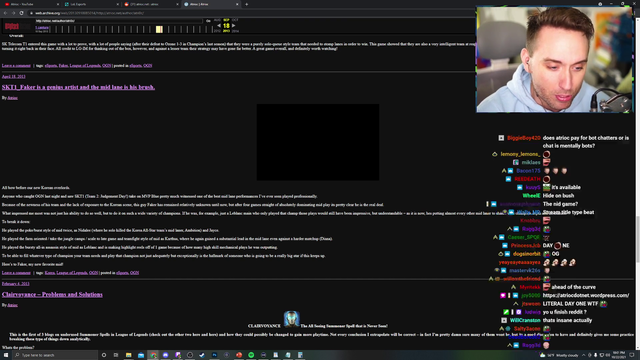Expand hidden system tray icons chevron
This screenshot has width=640, height=360.
coord(584,355)
